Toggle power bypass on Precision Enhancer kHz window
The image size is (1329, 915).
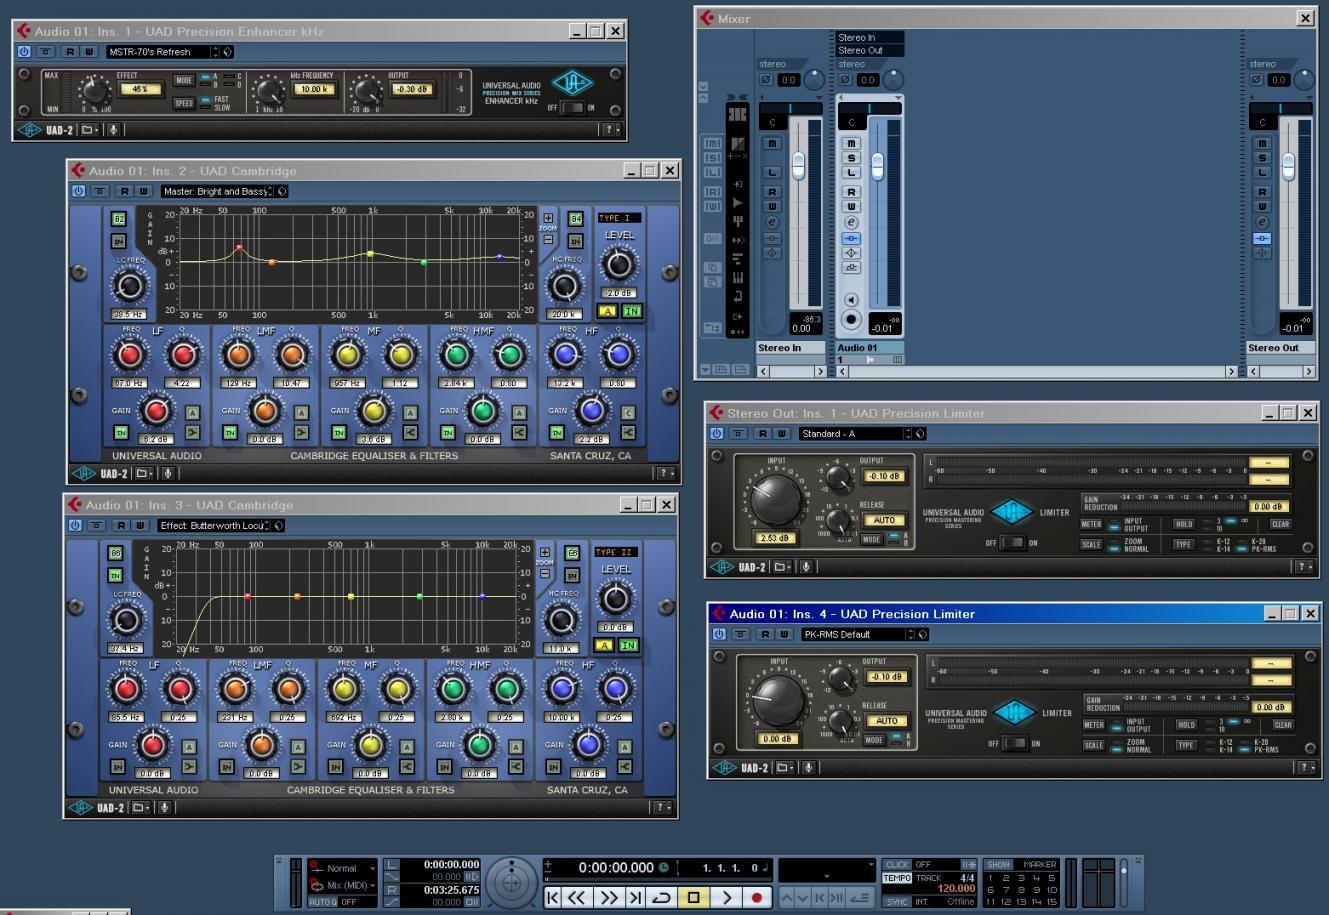coord(26,52)
